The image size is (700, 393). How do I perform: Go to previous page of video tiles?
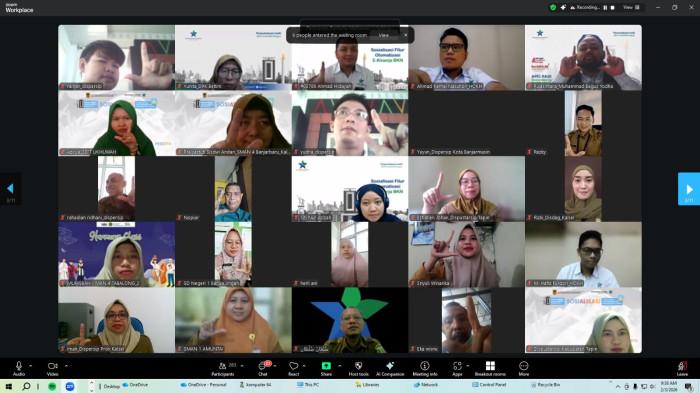(x=10, y=189)
